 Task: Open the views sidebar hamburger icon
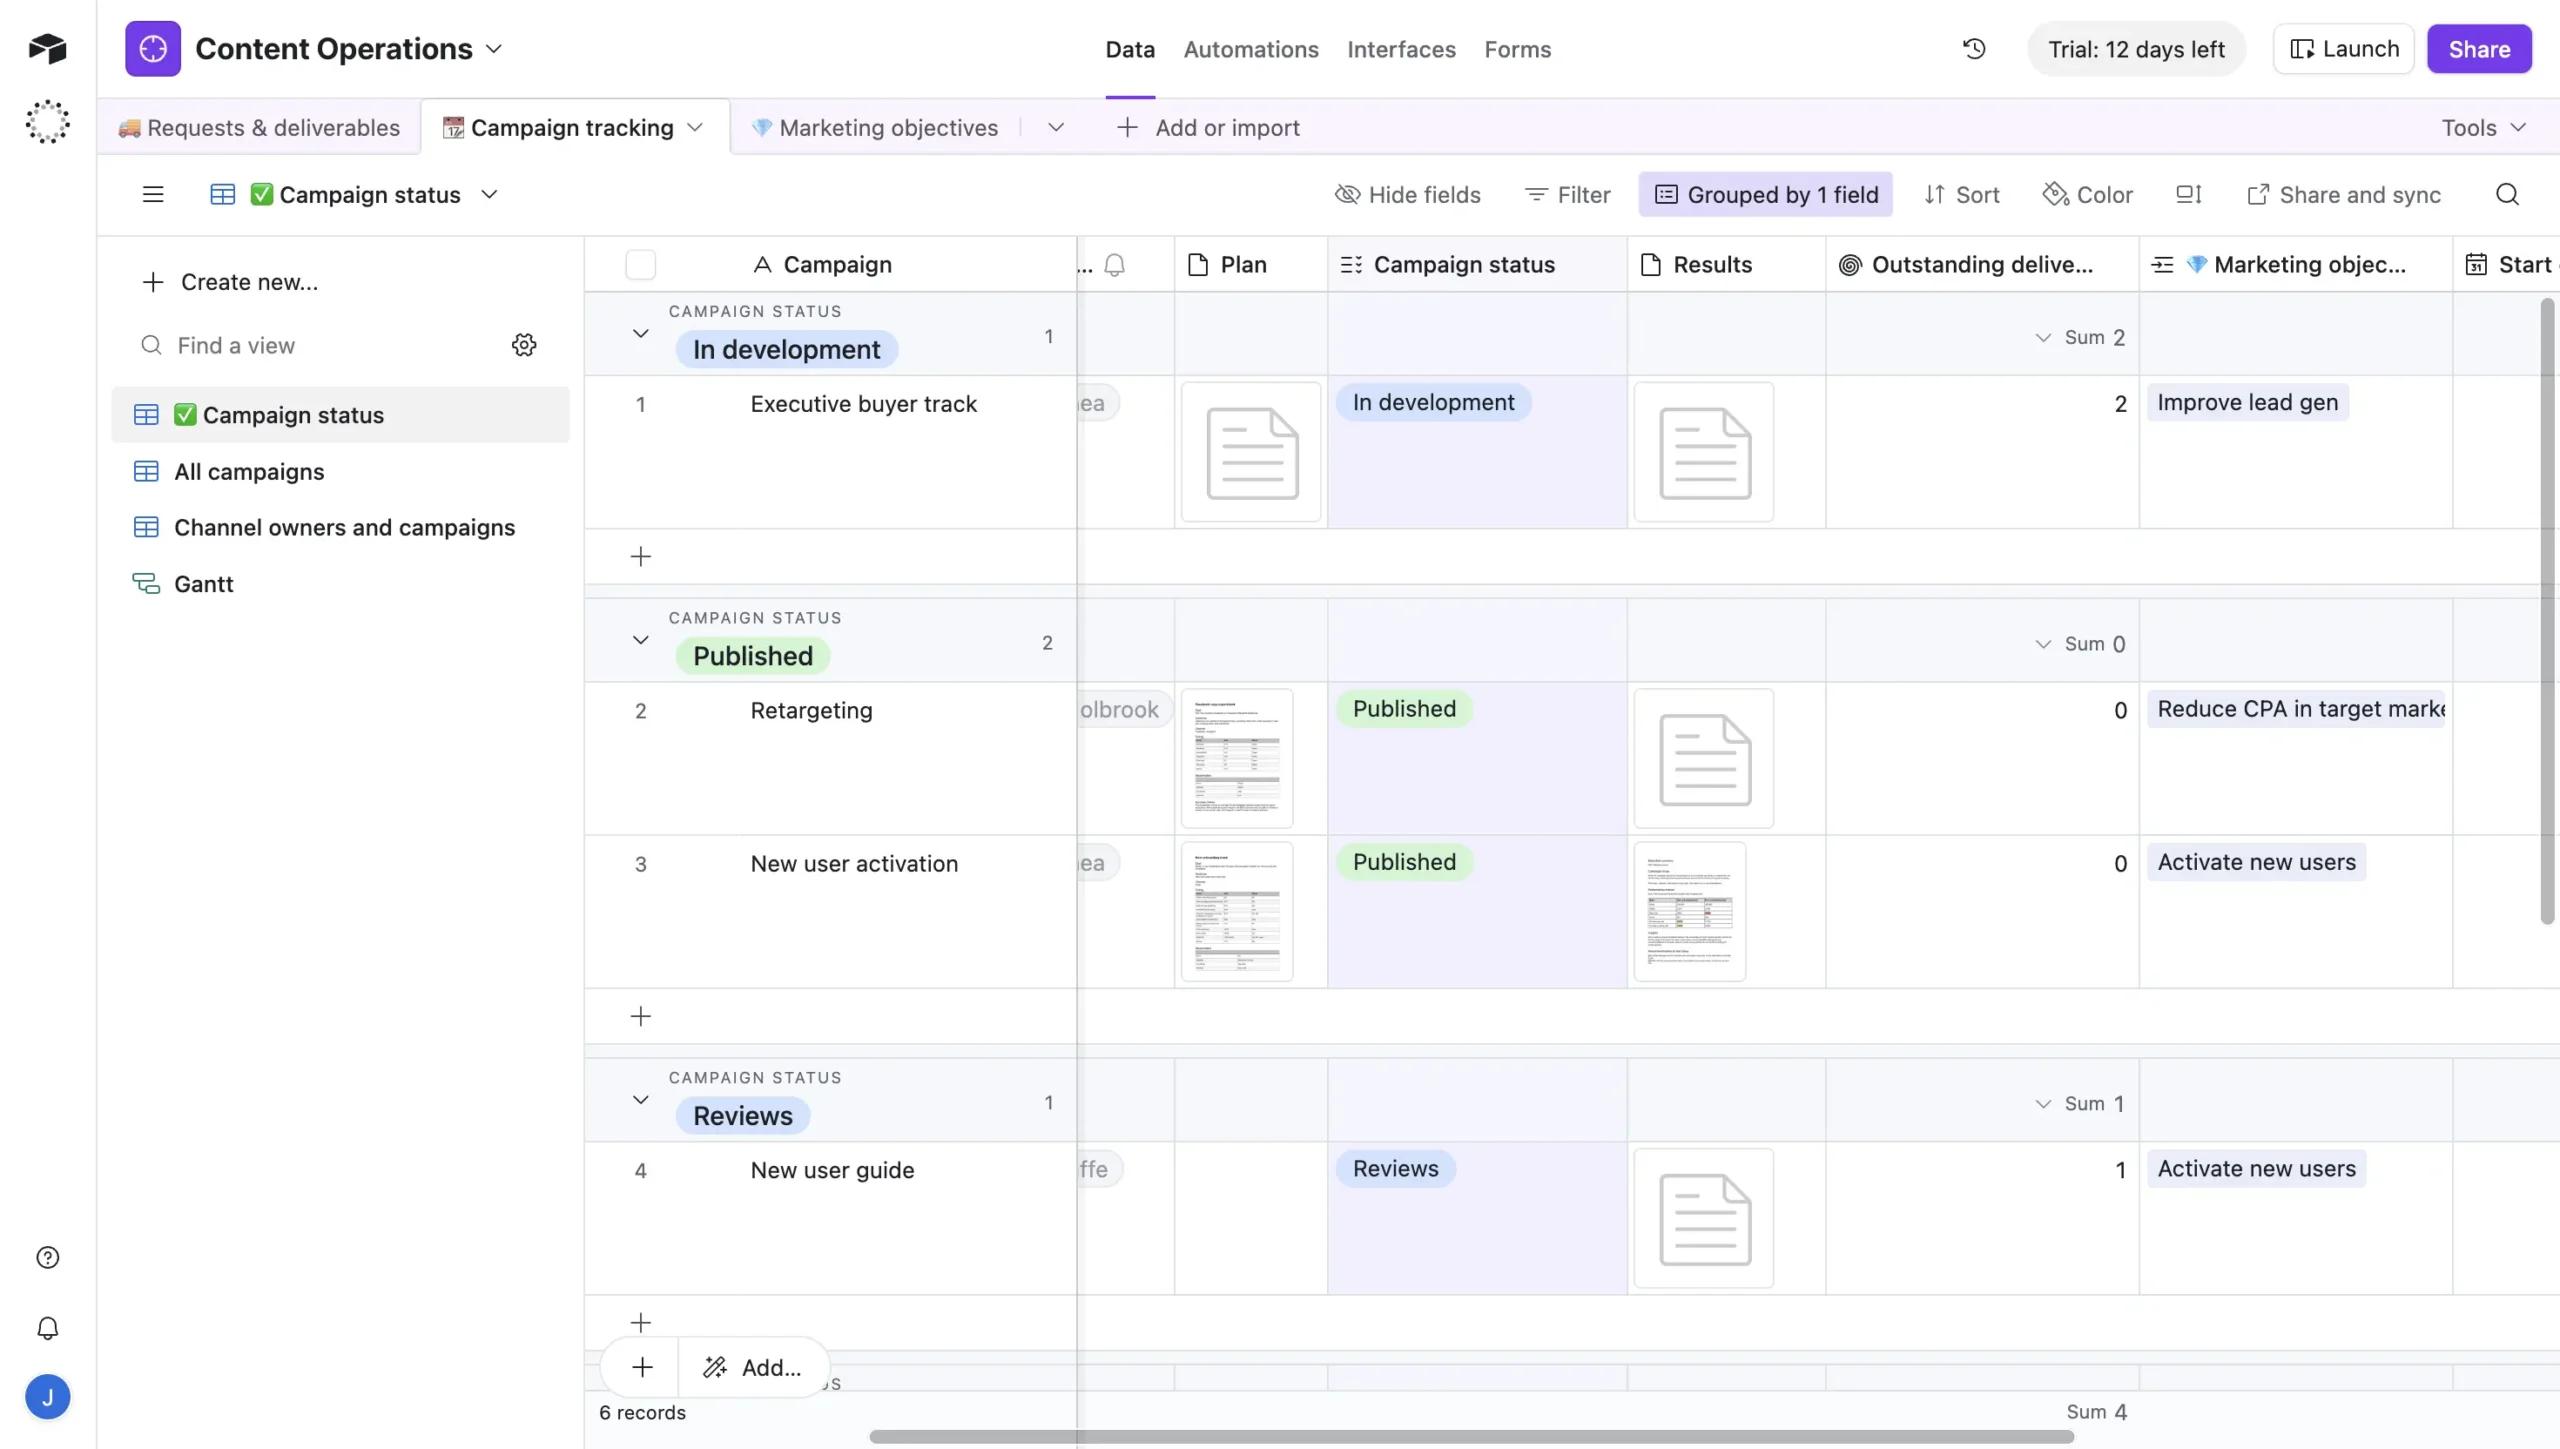152,194
